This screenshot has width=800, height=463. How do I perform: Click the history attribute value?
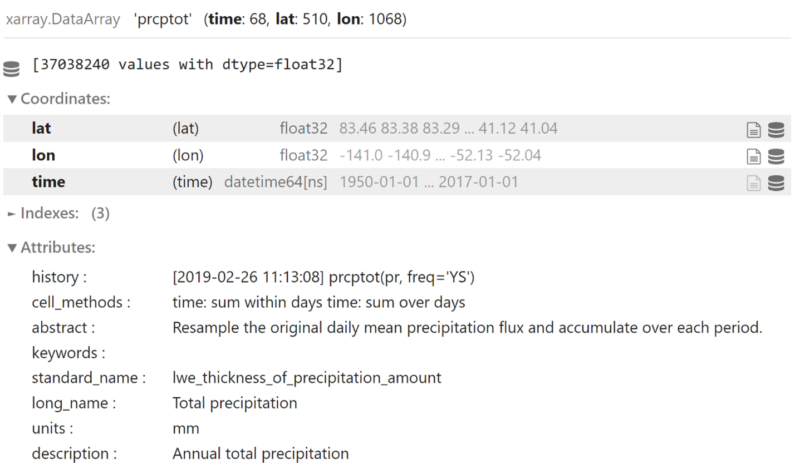click(323, 277)
